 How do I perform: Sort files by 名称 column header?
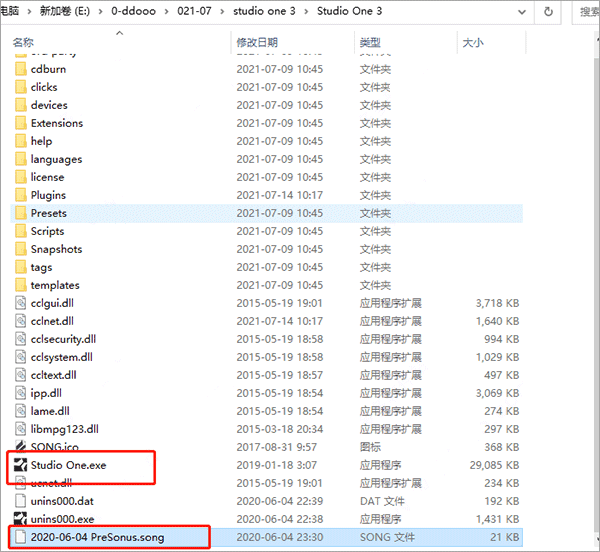tap(23, 43)
